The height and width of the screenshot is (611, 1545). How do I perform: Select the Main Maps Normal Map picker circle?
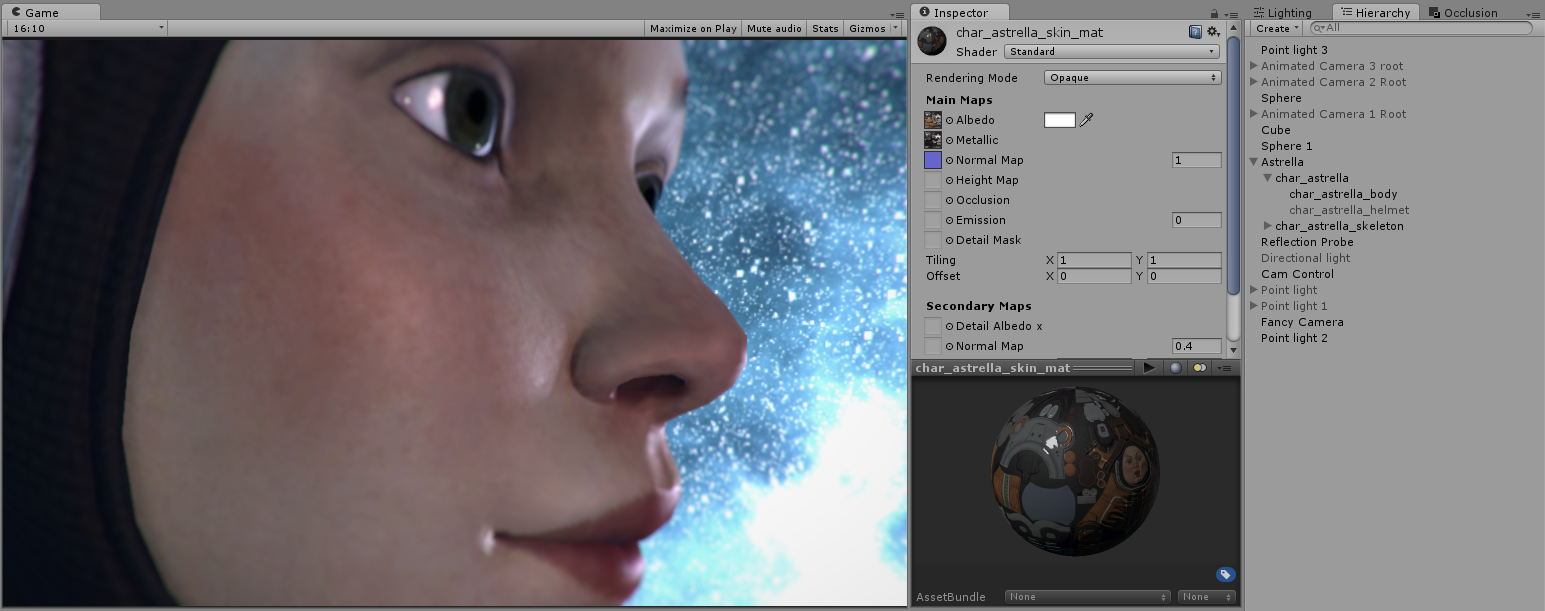[x=950, y=160]
